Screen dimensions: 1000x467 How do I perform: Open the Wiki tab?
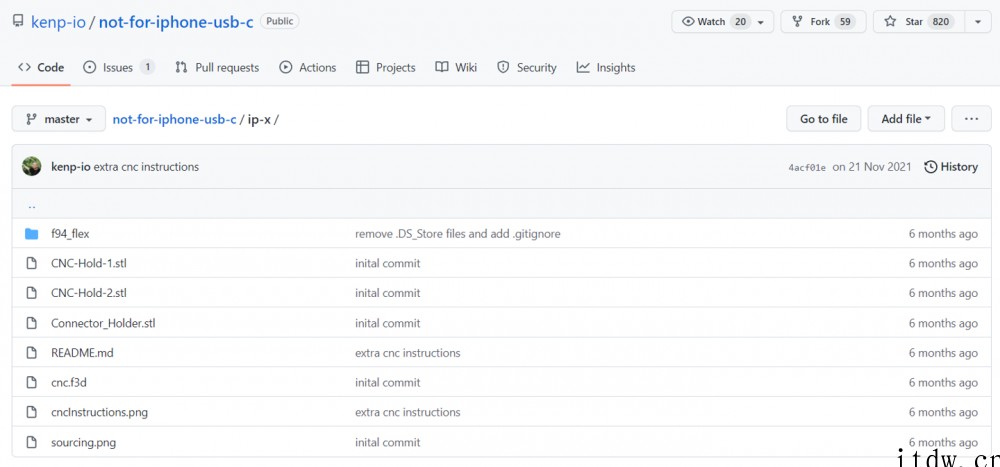tap(456, 68)
